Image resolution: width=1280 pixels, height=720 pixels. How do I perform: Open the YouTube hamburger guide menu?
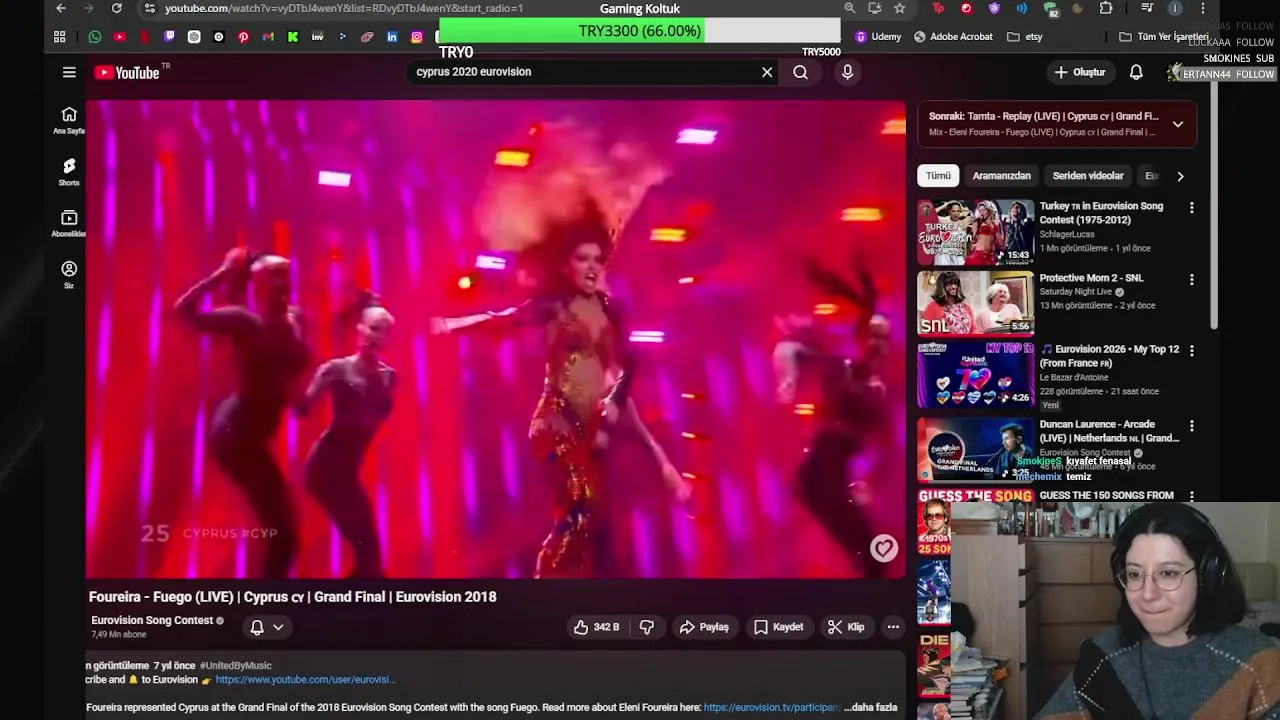69,72
